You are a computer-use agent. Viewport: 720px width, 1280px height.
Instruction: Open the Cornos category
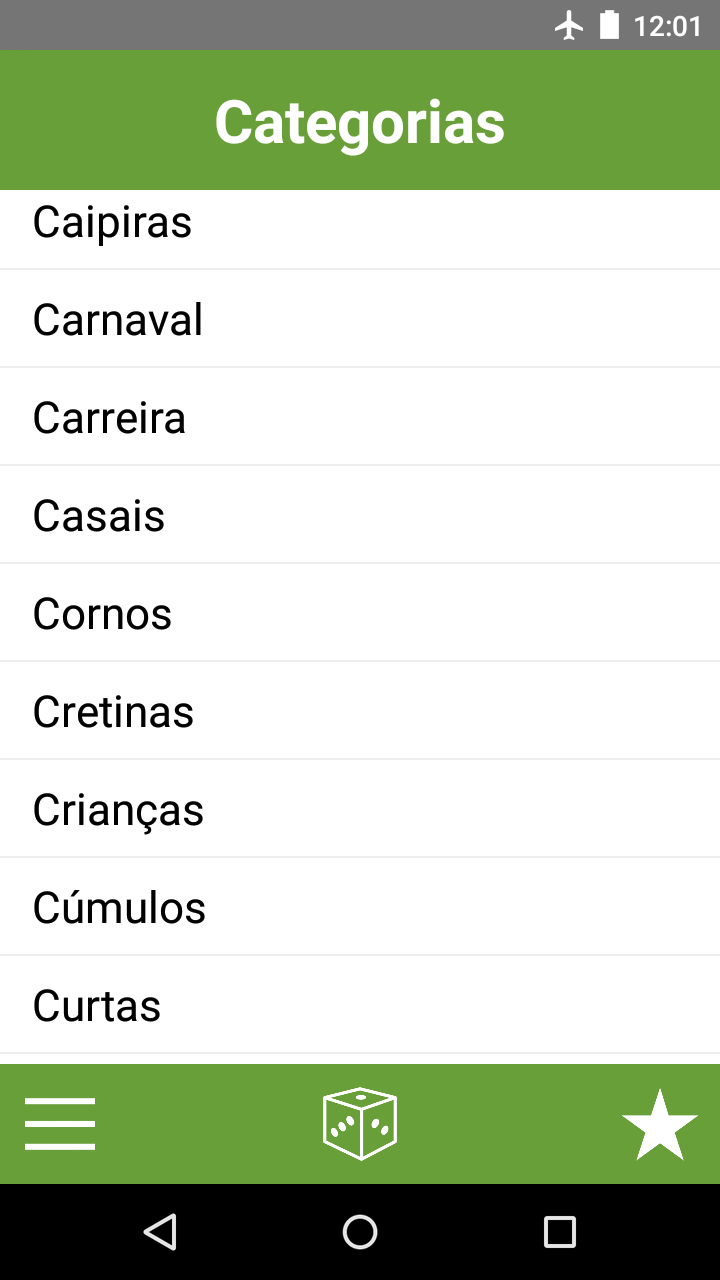click(360, 613)
